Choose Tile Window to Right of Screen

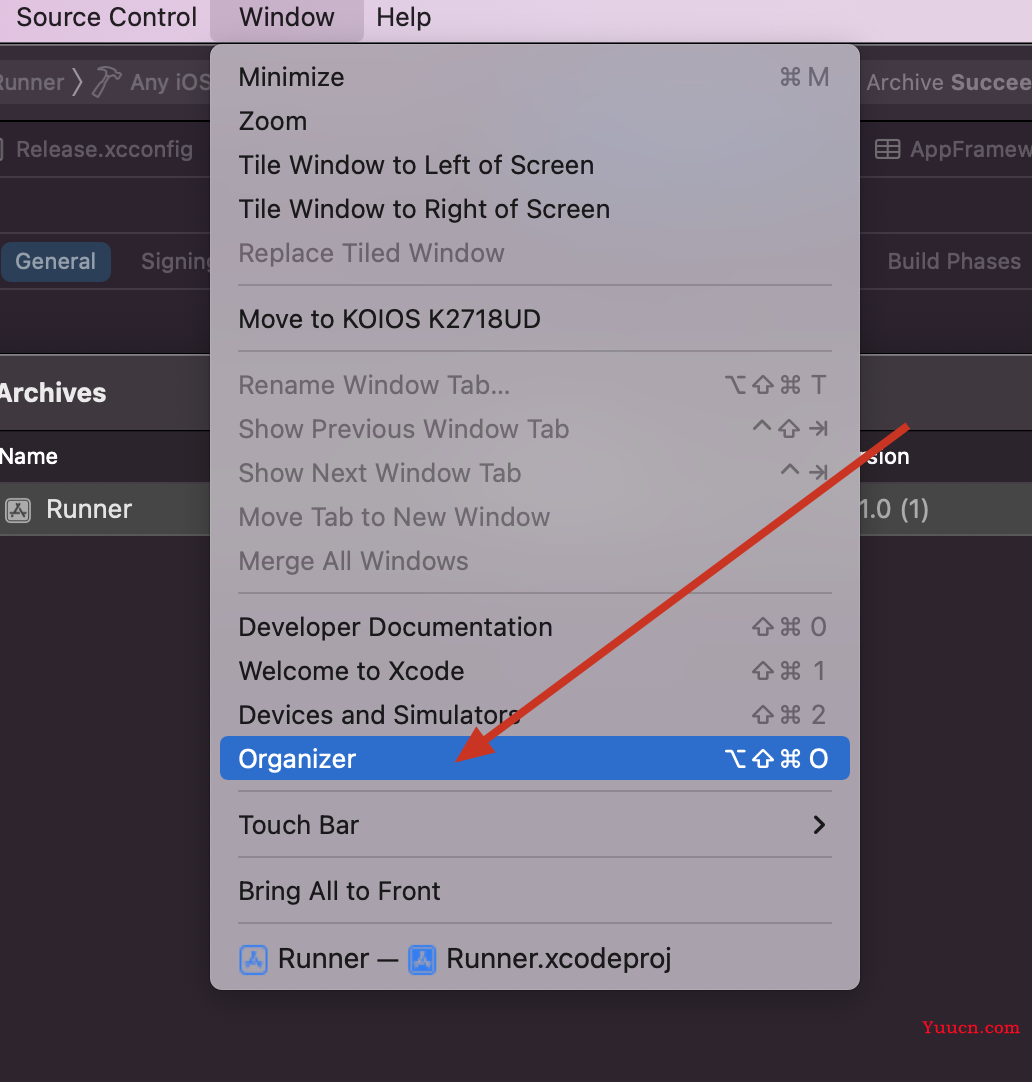535,209
